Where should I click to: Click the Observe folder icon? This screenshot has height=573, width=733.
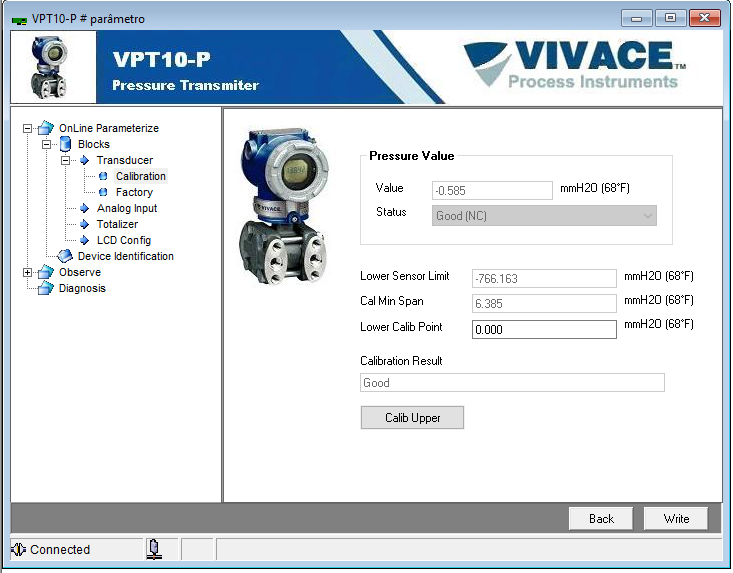coord(46,272)
